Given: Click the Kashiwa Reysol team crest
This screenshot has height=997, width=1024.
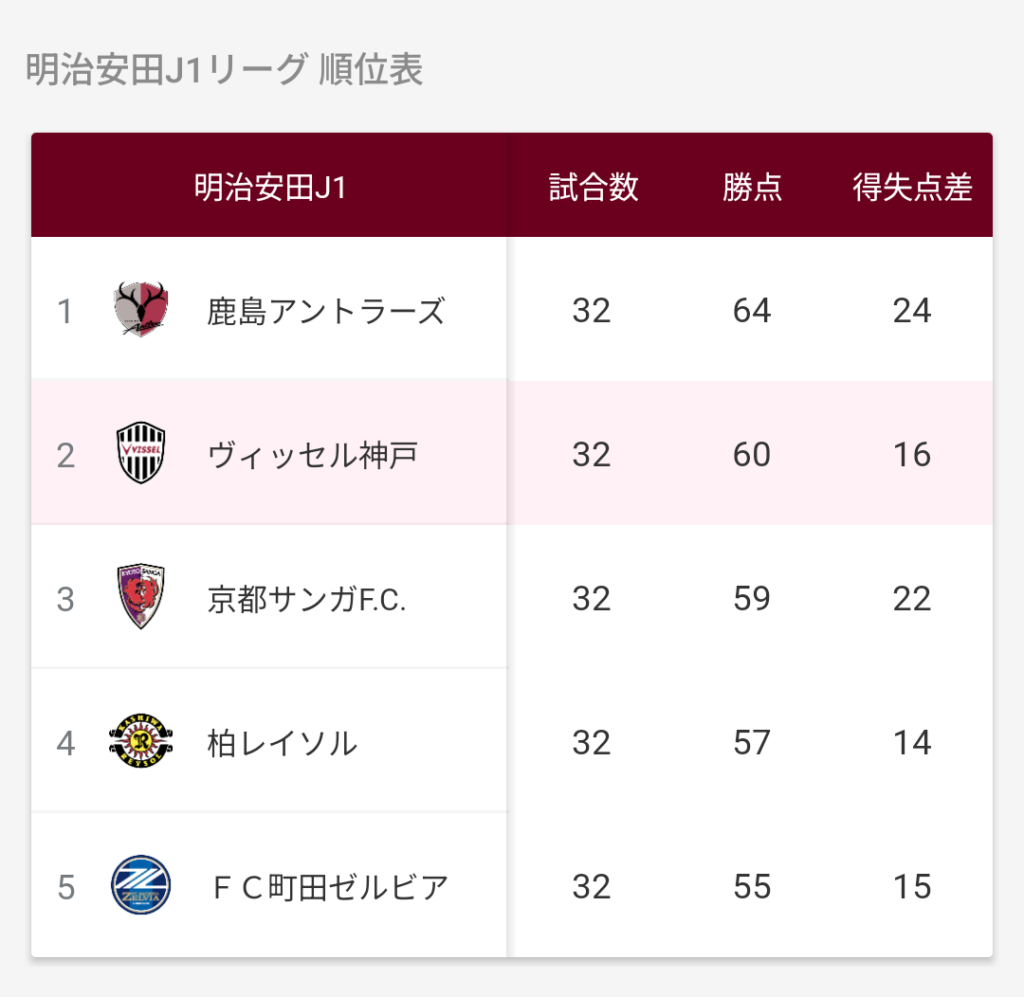Looking at the screenshot, I should (141, 742).
